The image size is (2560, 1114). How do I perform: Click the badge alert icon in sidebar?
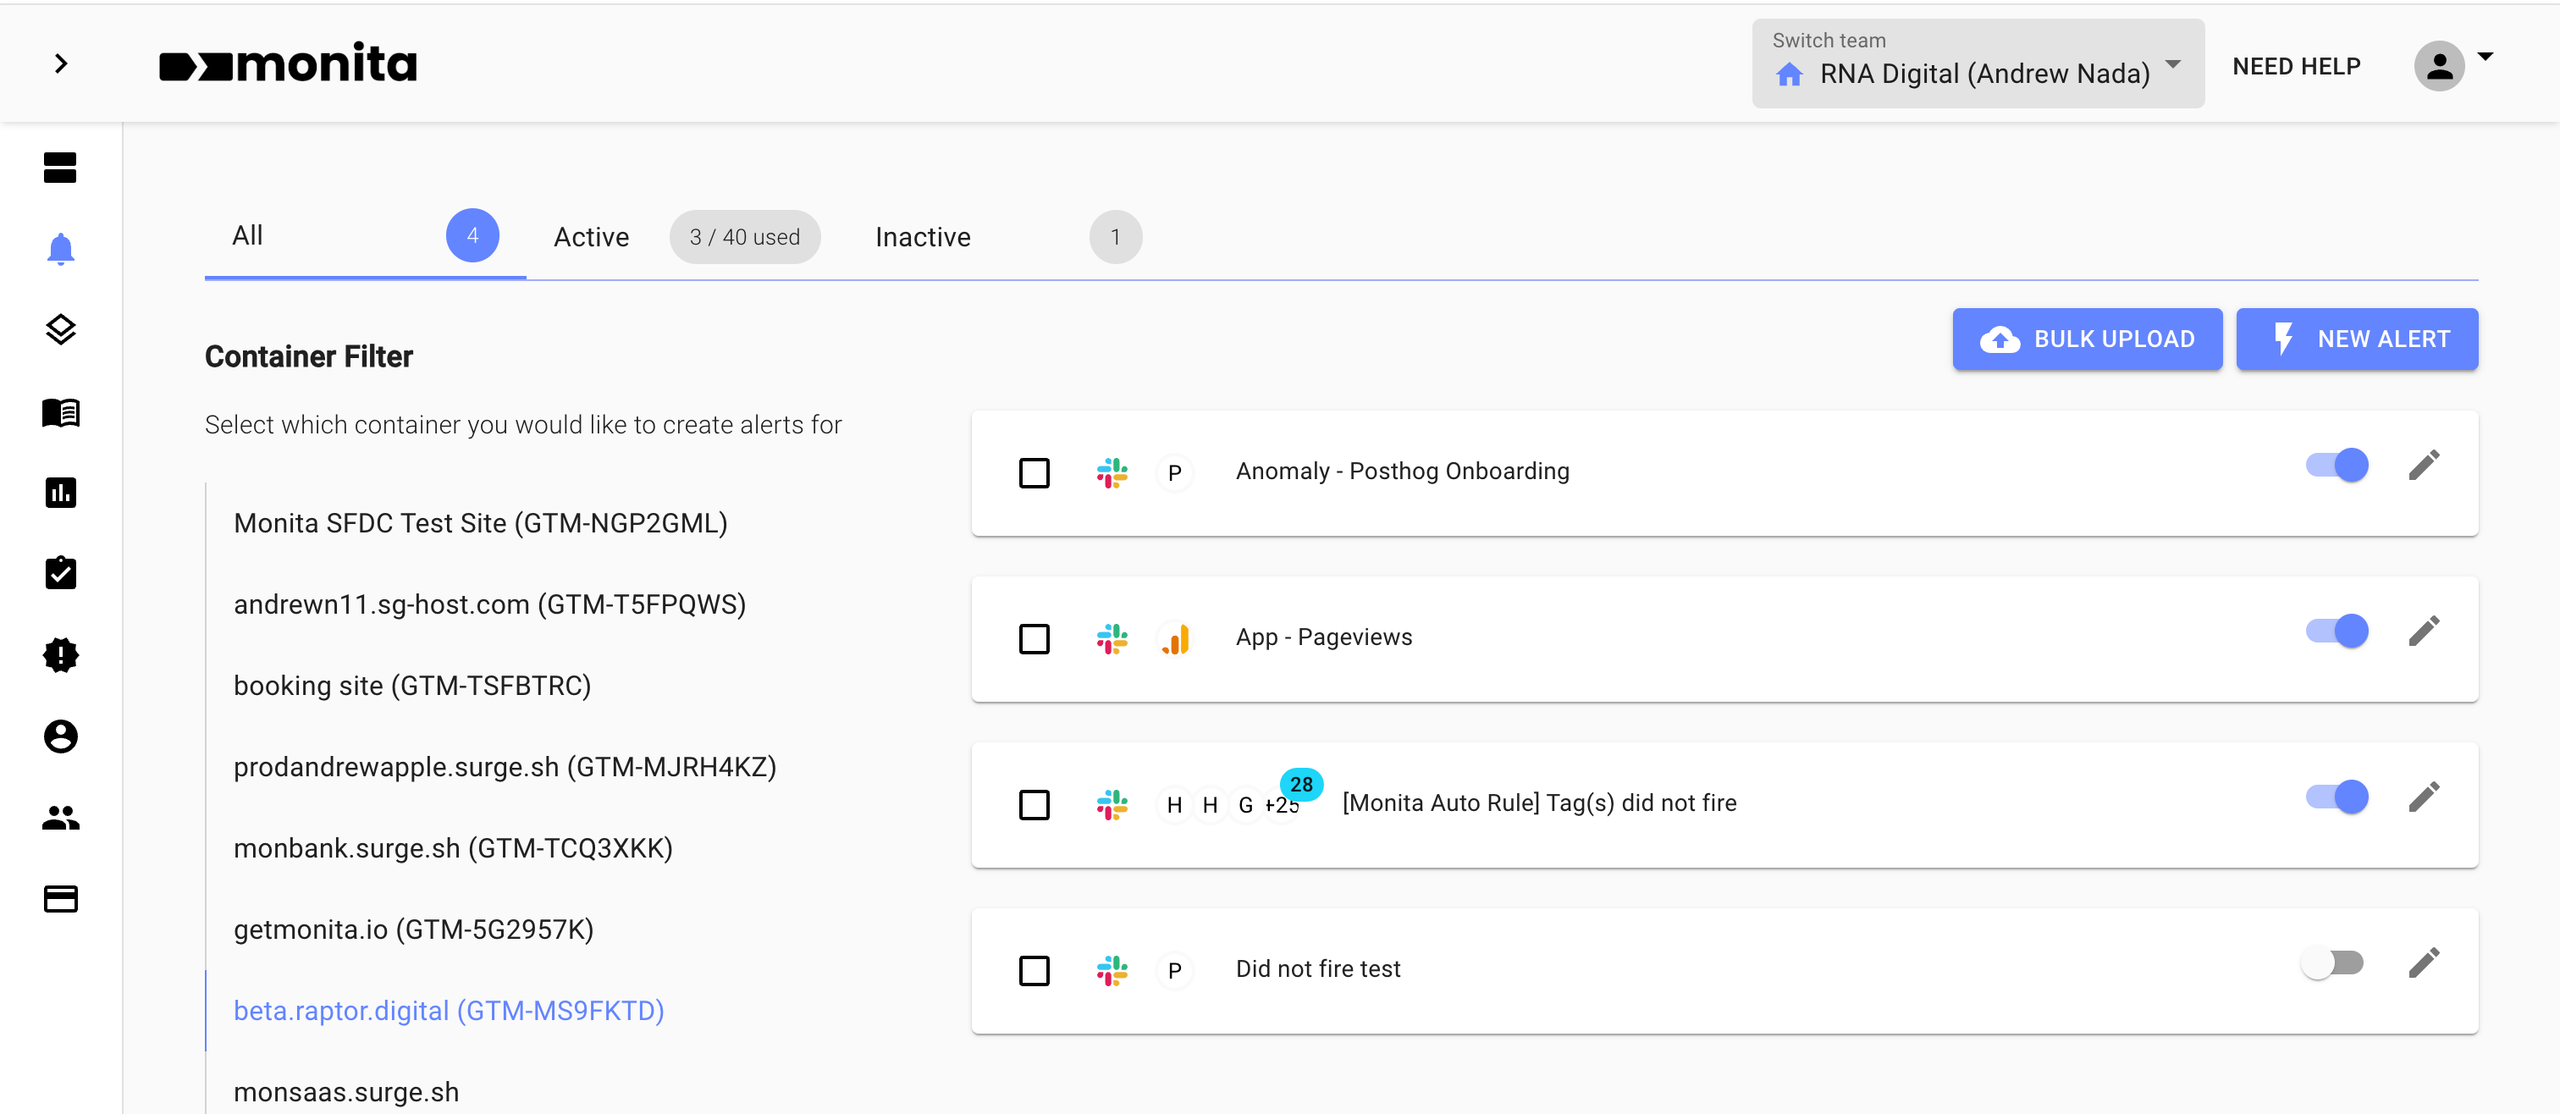(x=61, y=655)
